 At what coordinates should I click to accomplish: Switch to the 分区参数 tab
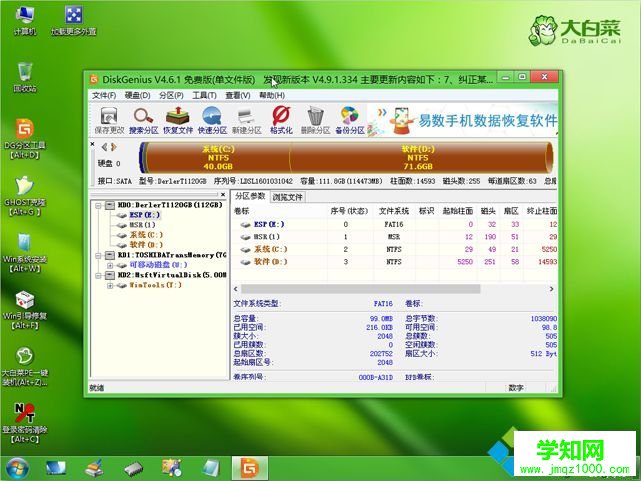pyautogui.click(x=250, y=196)
